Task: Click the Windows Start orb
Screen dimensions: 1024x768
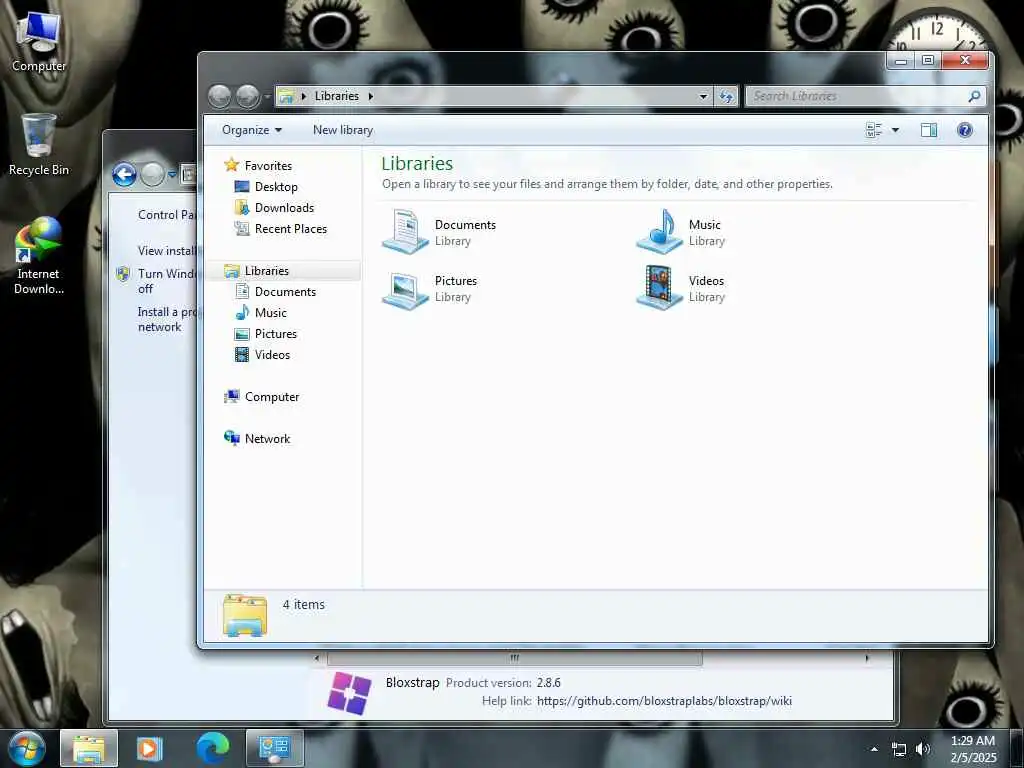Action: coord(25,748)
